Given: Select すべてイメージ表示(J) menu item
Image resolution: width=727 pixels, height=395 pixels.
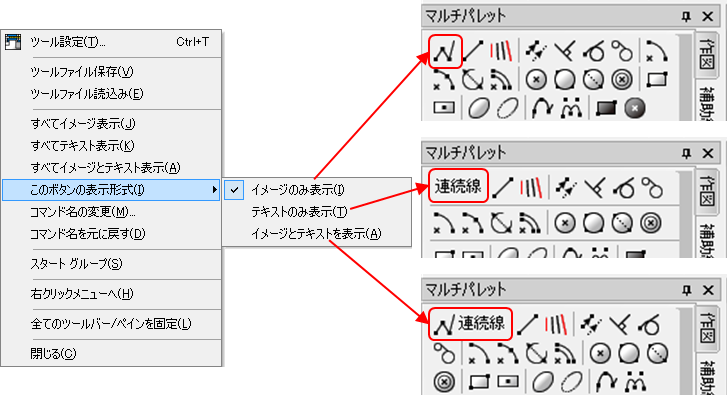Looking at the screenshot, I should pos(111,124).
